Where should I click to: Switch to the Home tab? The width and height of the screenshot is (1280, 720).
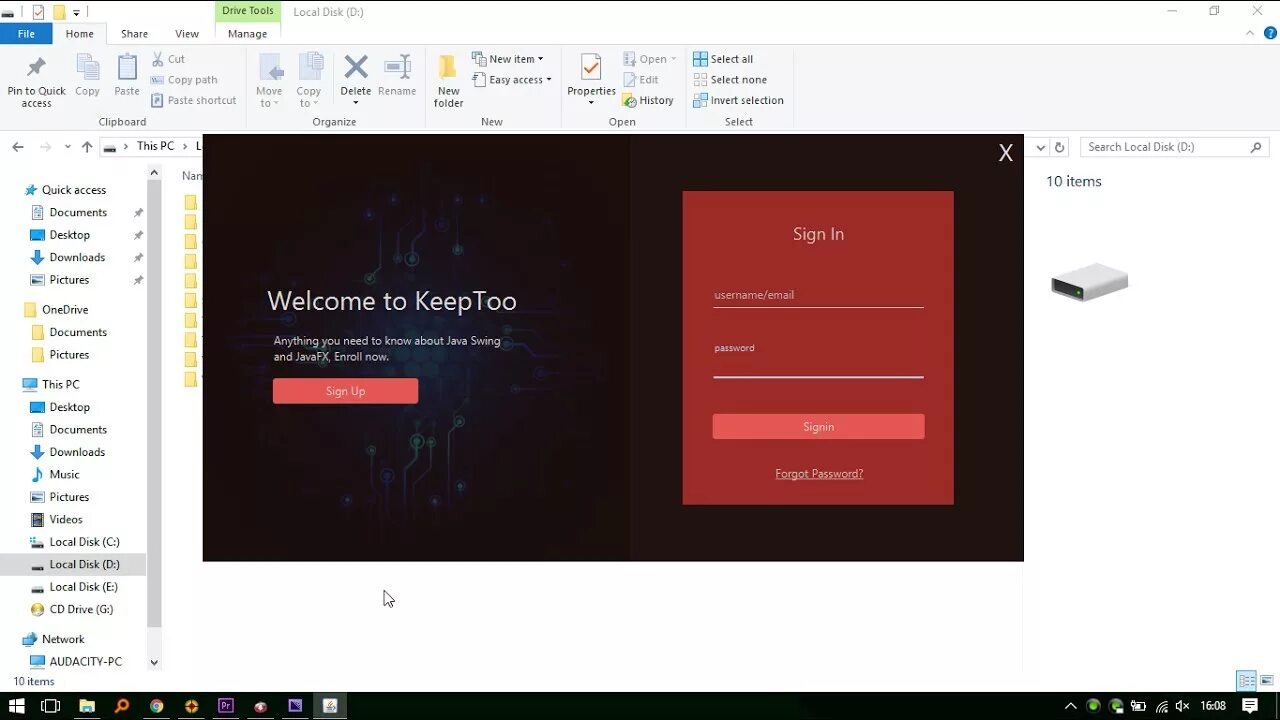(x=80, y=34)
